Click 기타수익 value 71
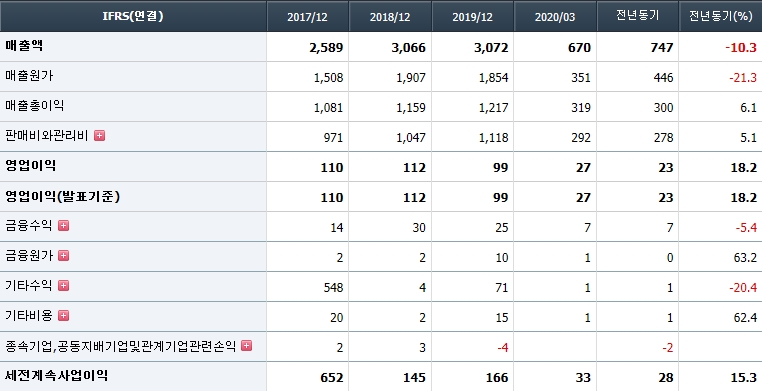The width and height of the screenshot is (762, 391). pyautogui.click(x=502, y=288)
